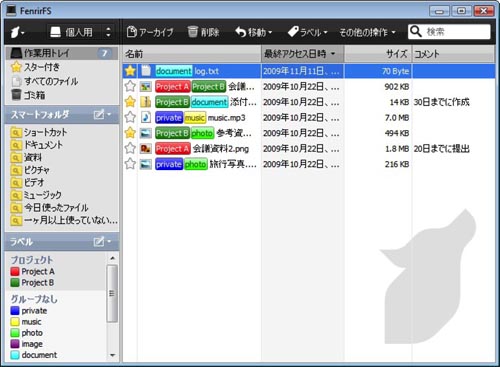
Task: Click the zip archive icon of 14 KB row
Action: [146, 102]
